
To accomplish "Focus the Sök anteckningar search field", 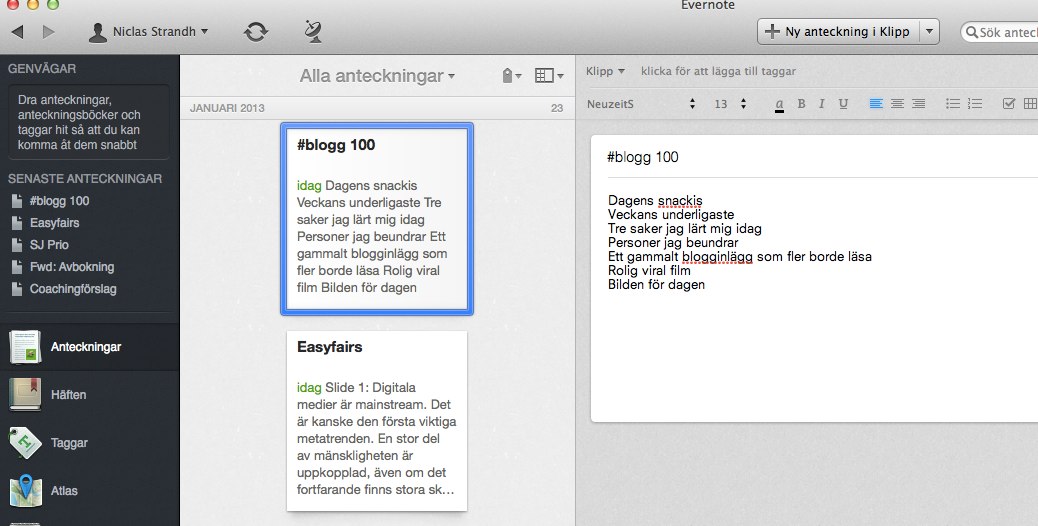I will [x=1000, y=32].
